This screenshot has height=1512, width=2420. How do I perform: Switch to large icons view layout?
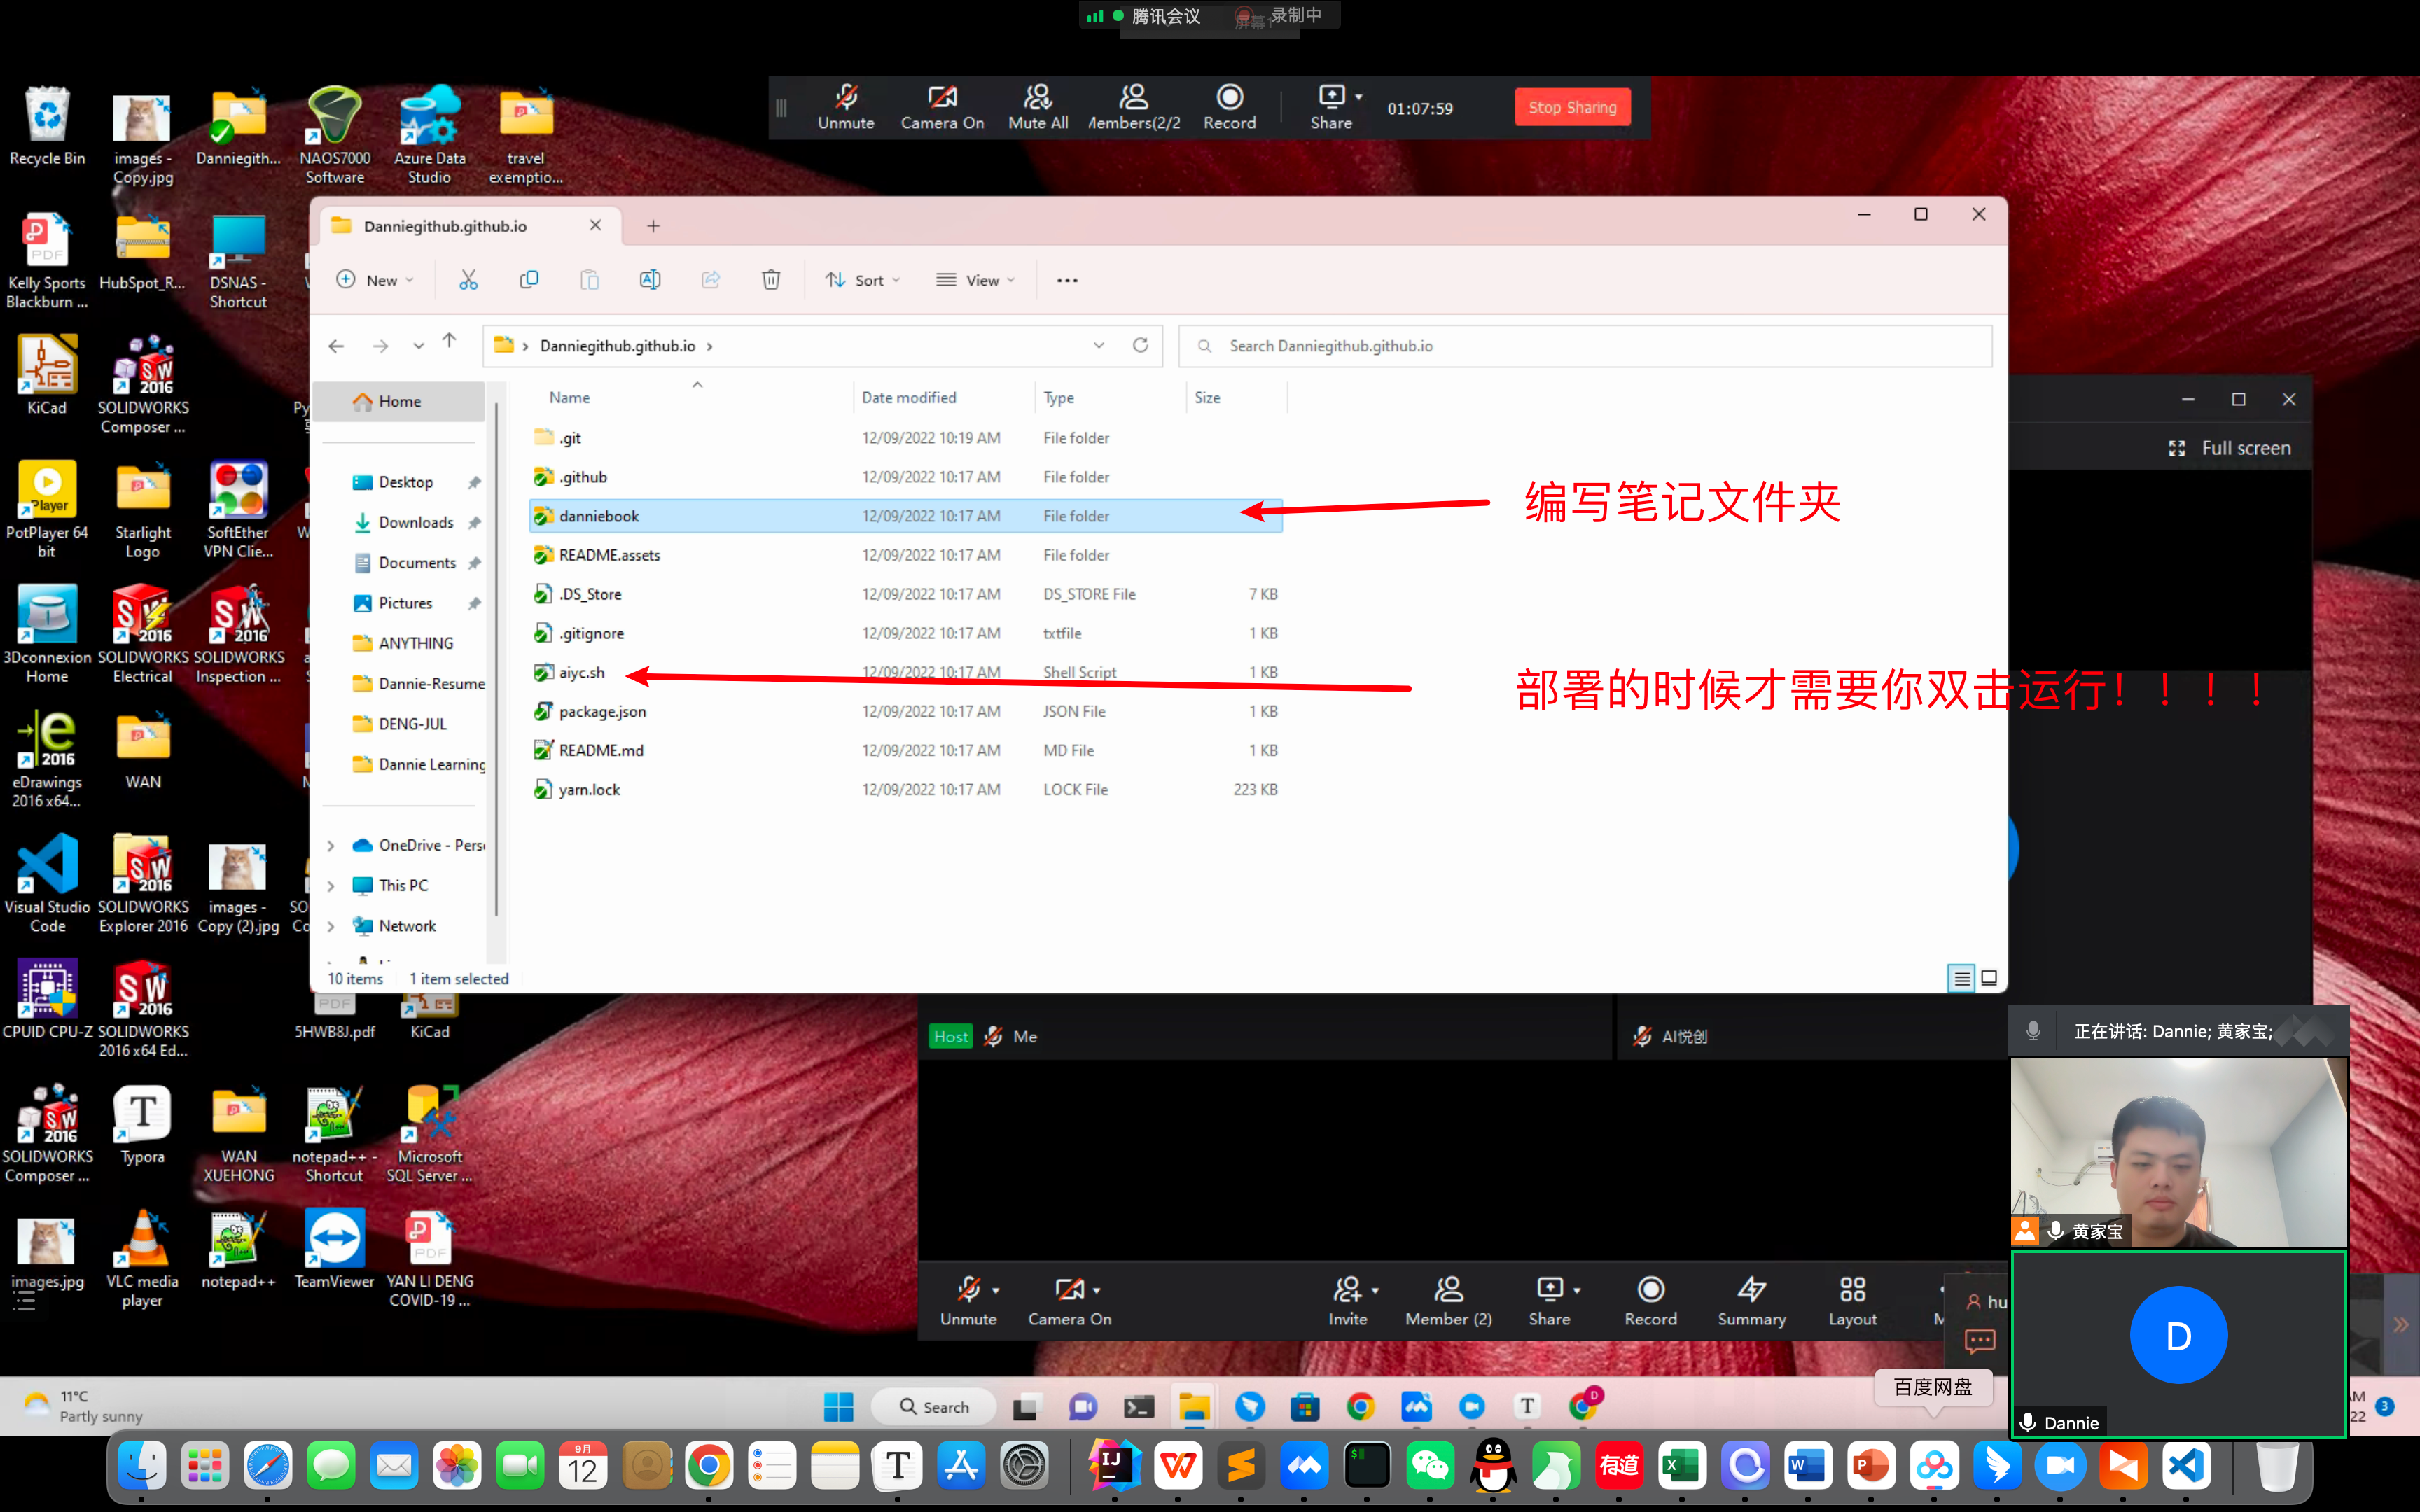click(1989, 978)
